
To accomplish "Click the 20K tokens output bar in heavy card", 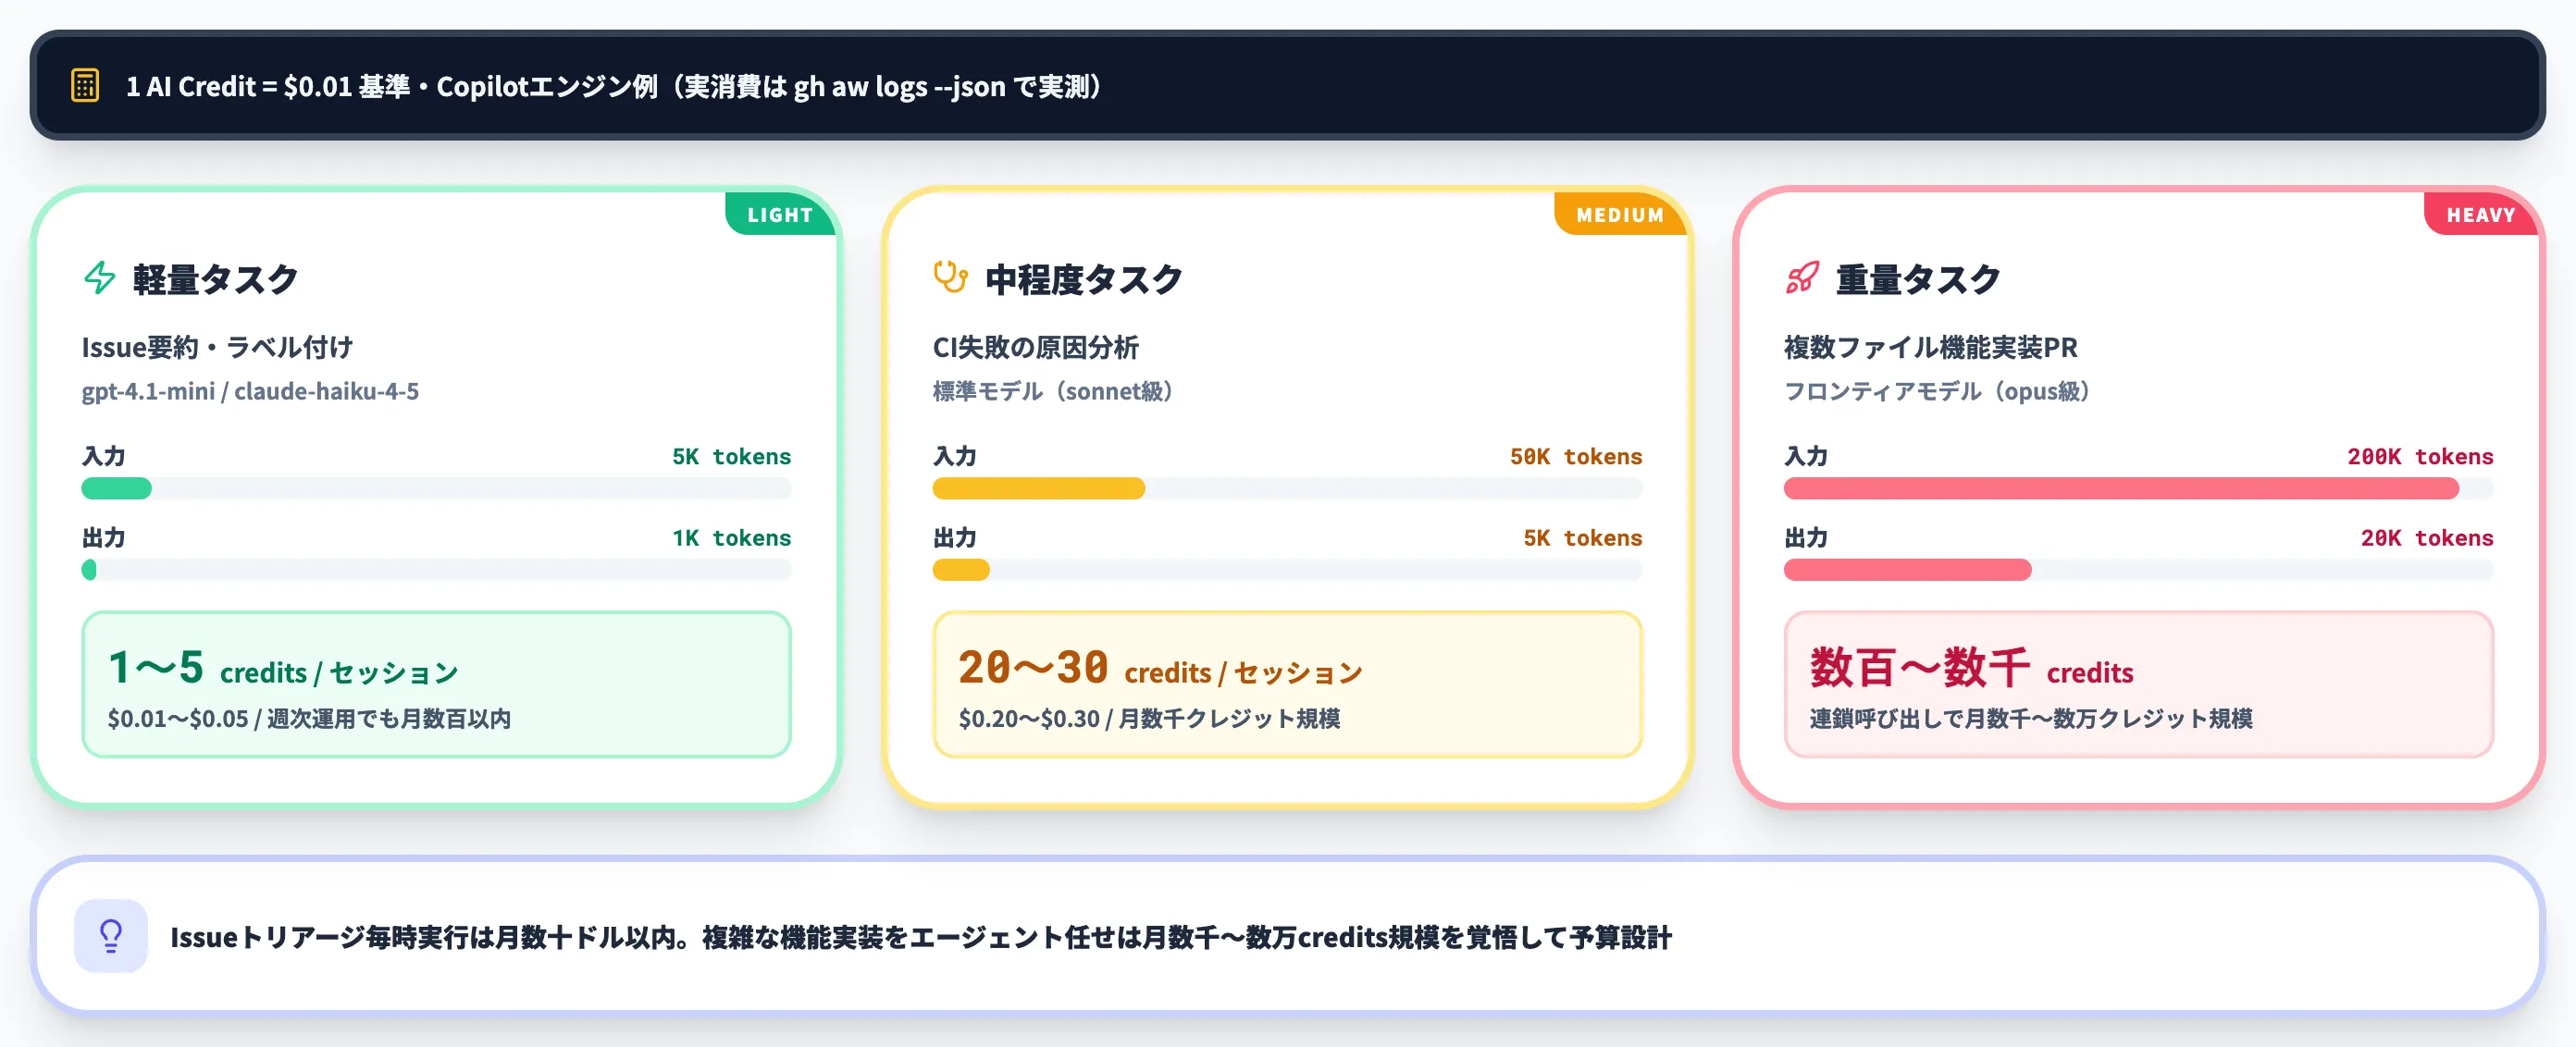I will [2138, 570].
